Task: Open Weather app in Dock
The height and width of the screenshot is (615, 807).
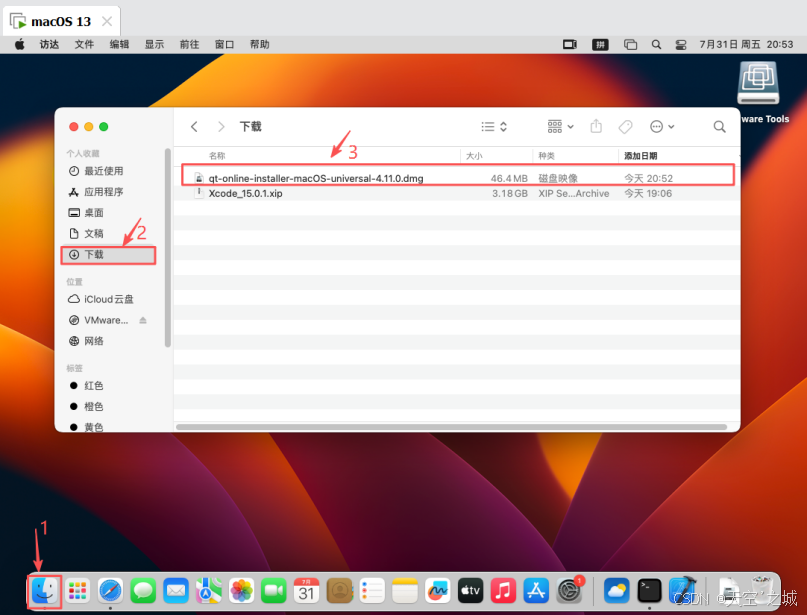Action: pyautogui.click(x=616, y=591)
